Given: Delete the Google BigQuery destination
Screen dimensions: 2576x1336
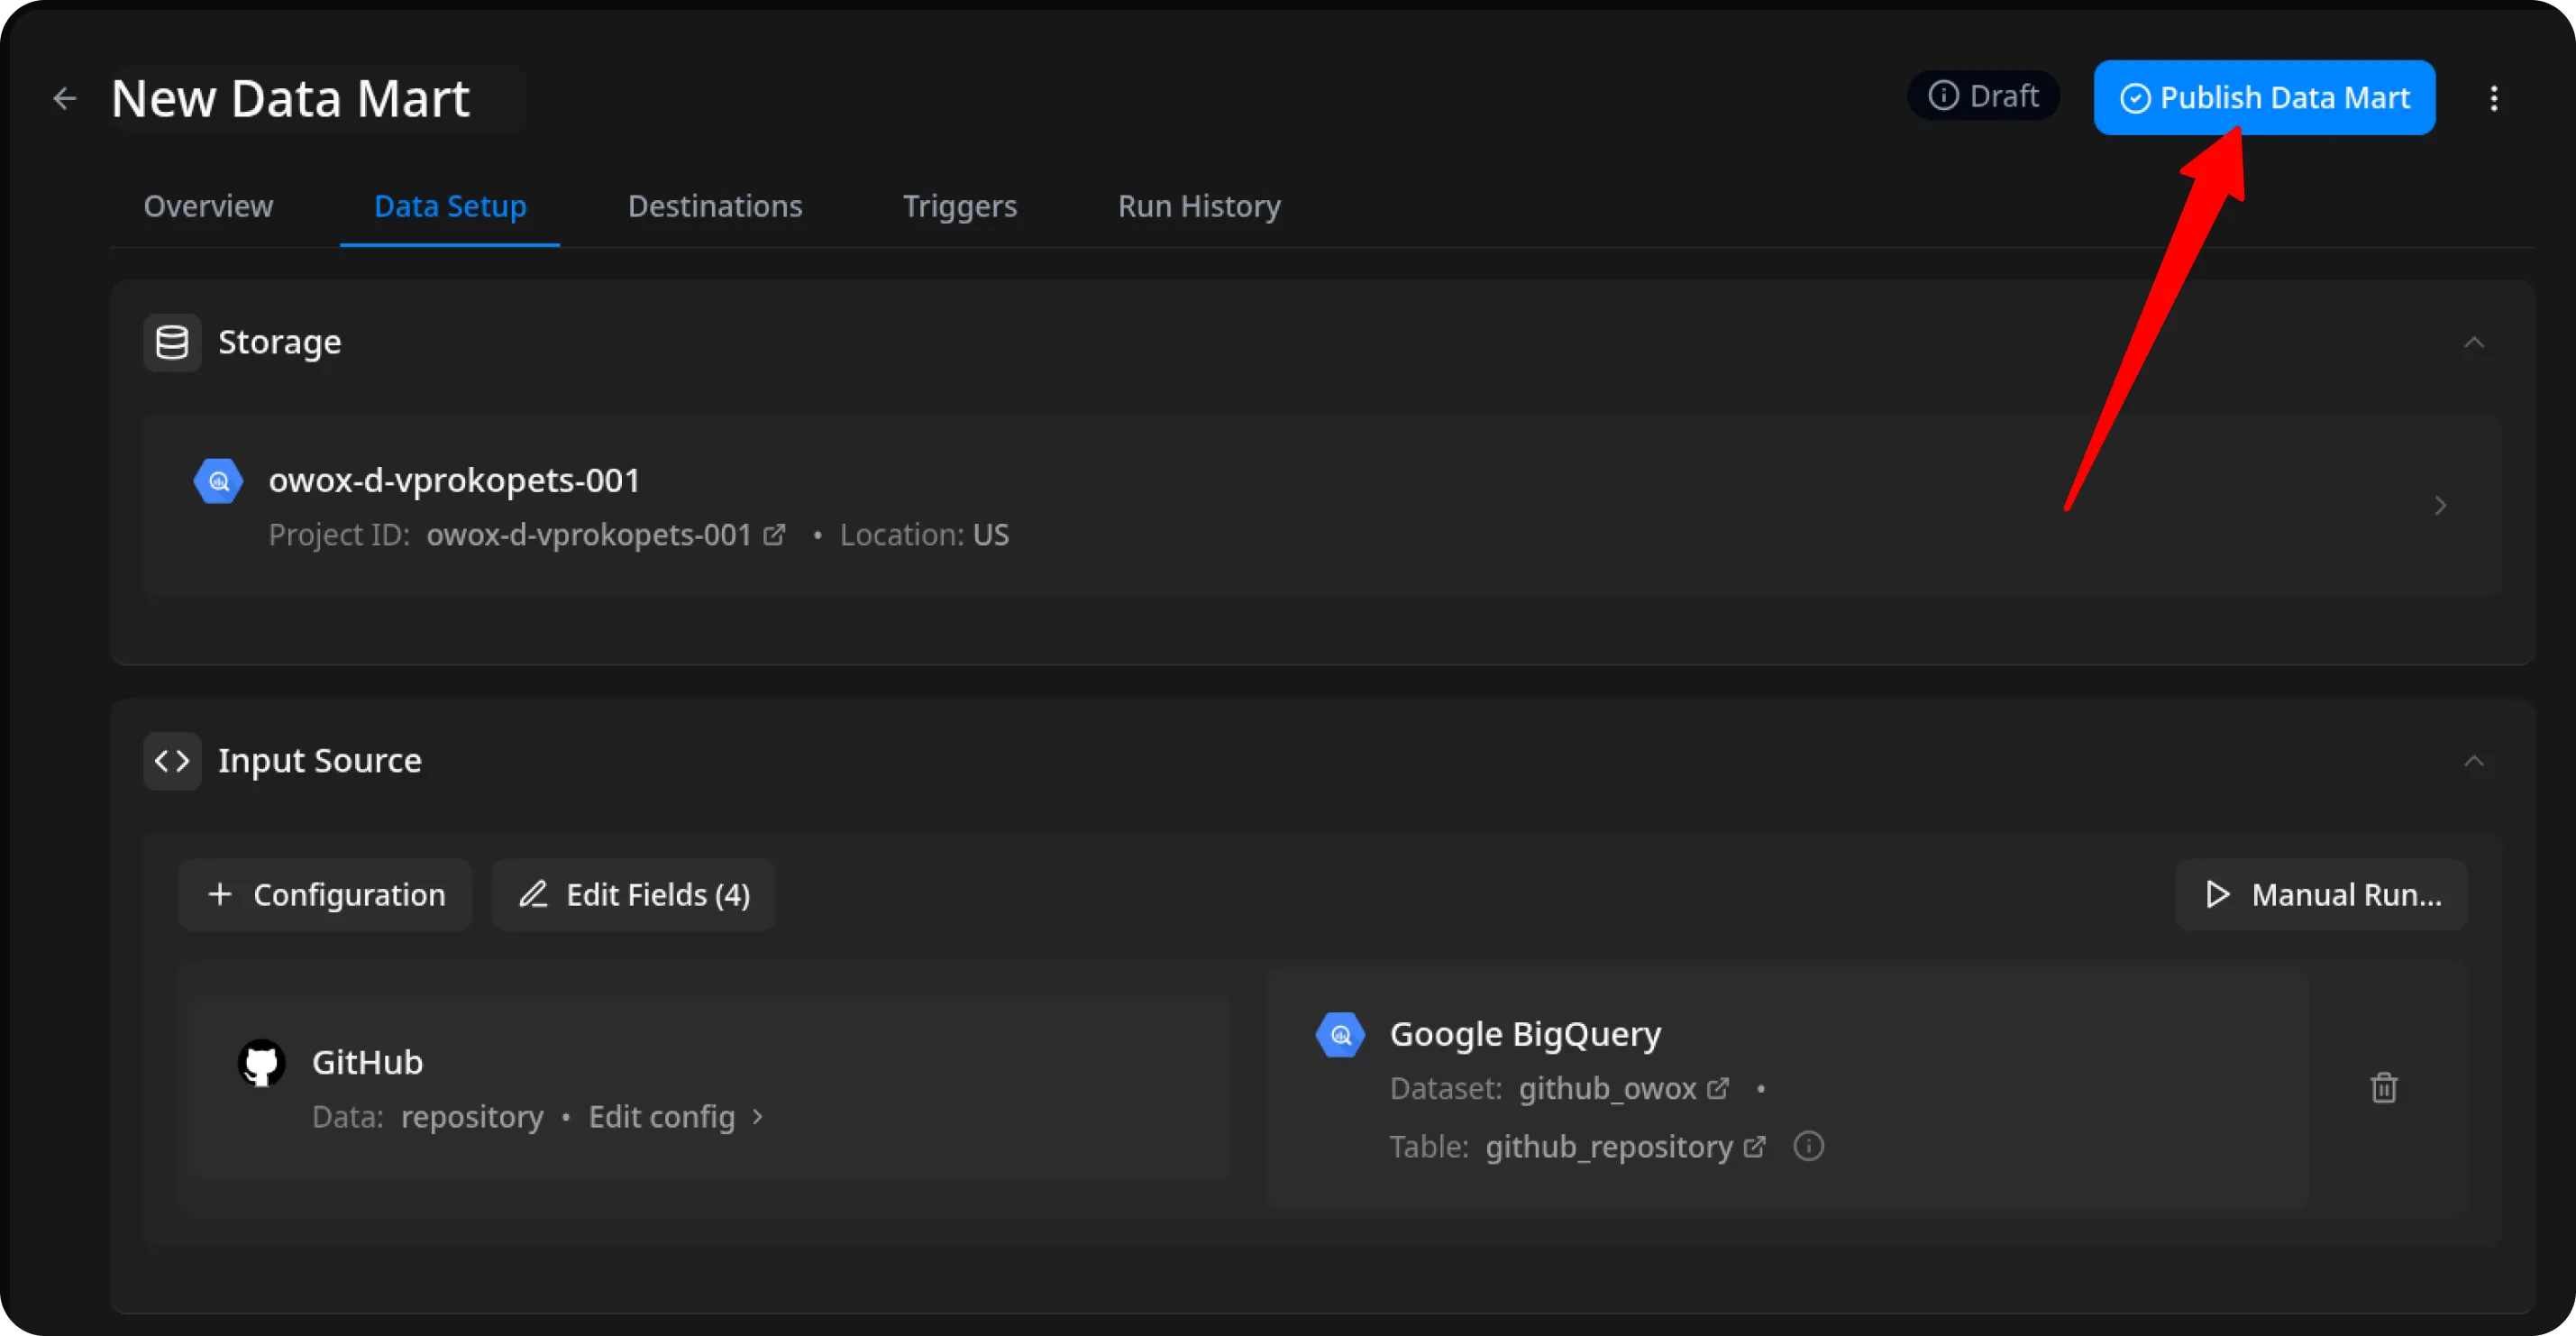Looking at the screenshot, I should [2384, 1088].
